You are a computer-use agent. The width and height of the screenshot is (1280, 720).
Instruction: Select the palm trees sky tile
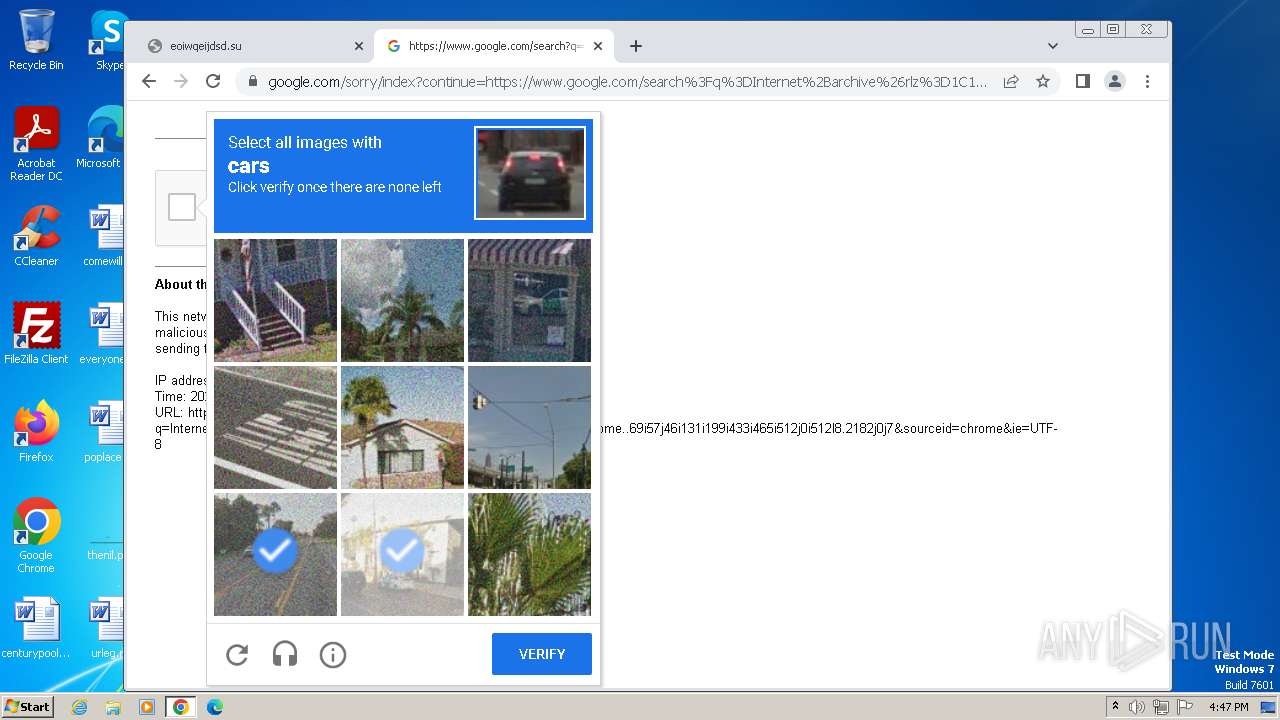[402, 300]
